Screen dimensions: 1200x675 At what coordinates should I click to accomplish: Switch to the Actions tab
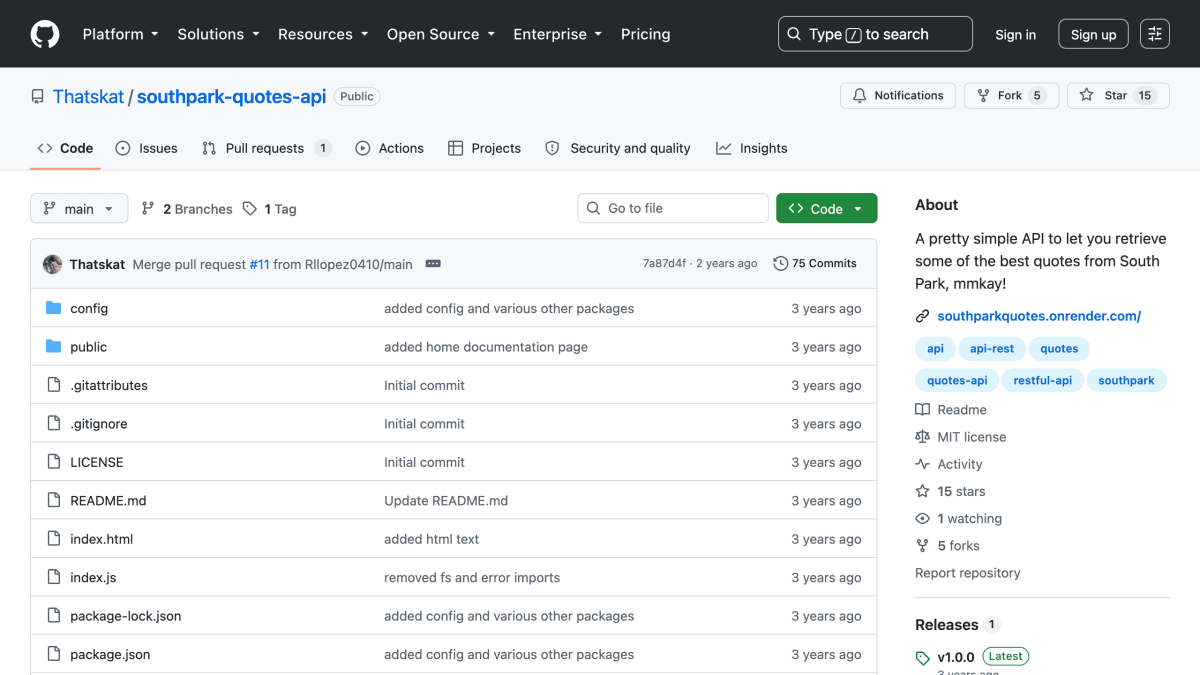(390, 148)
